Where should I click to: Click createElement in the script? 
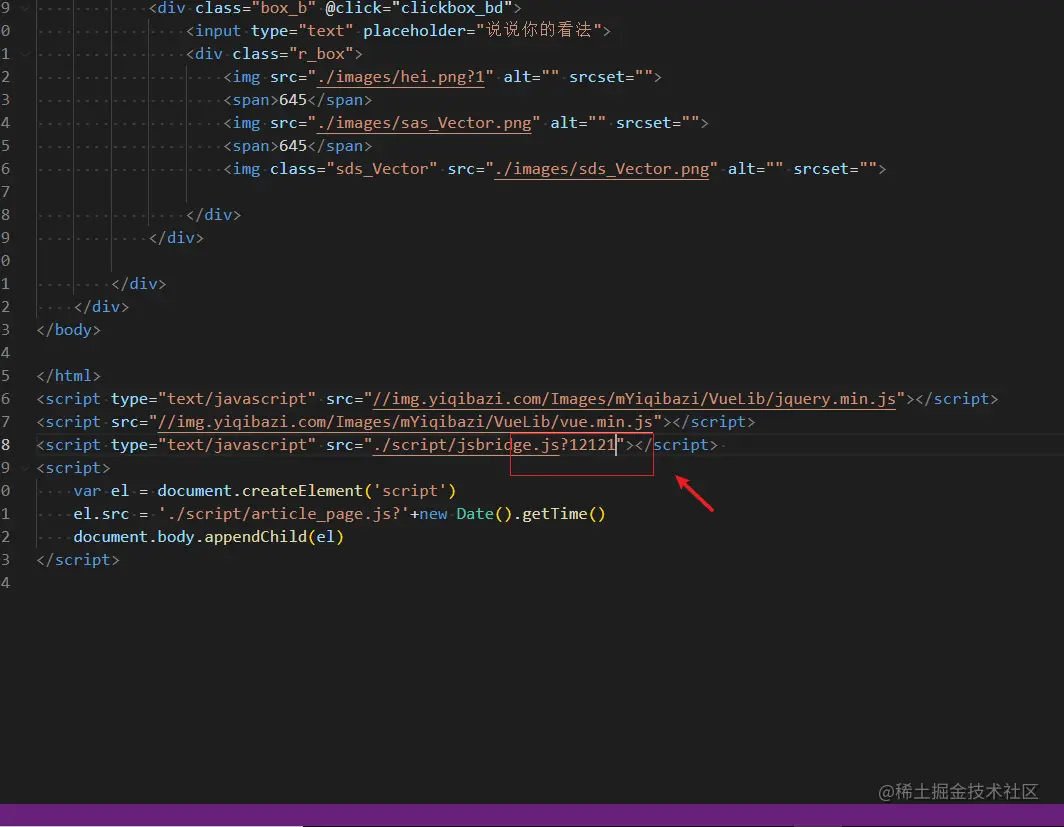pyautogui.click(x=303, y=491)
